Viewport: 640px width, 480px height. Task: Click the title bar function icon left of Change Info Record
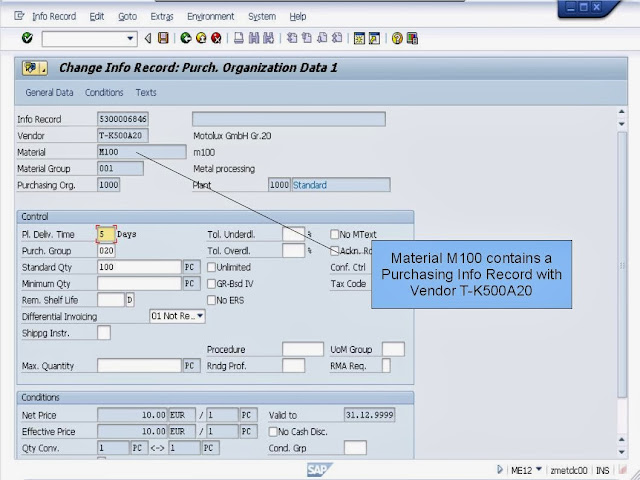coord(35,68)
